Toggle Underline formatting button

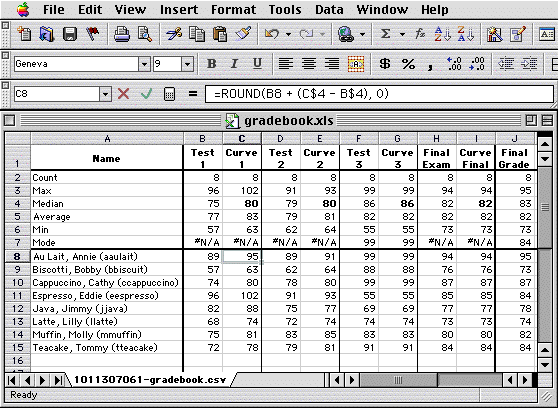(257, 64)
